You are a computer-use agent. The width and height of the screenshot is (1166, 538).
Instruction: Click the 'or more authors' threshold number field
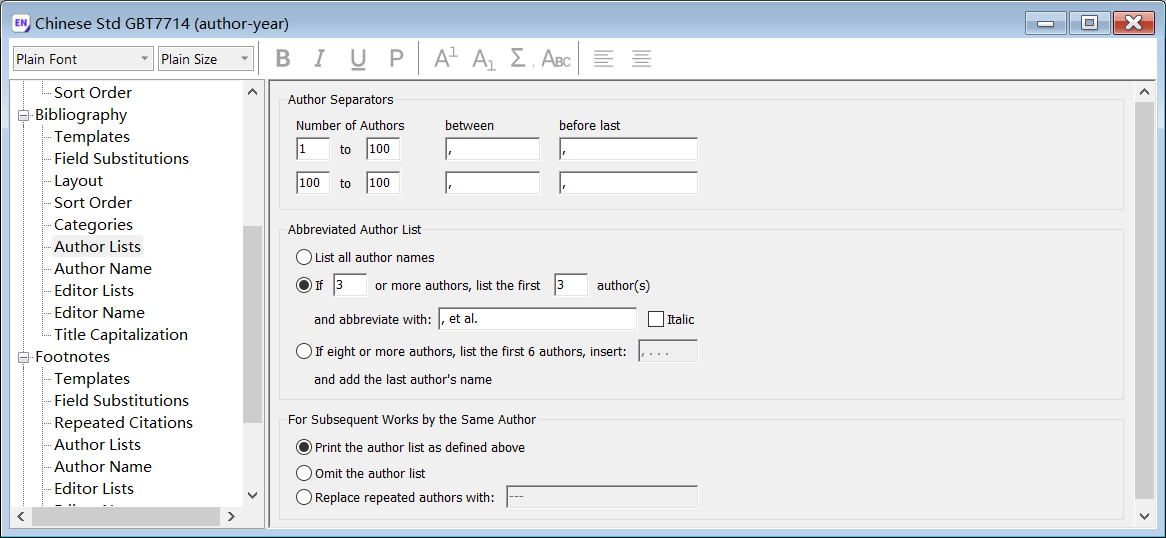[350, 285]
